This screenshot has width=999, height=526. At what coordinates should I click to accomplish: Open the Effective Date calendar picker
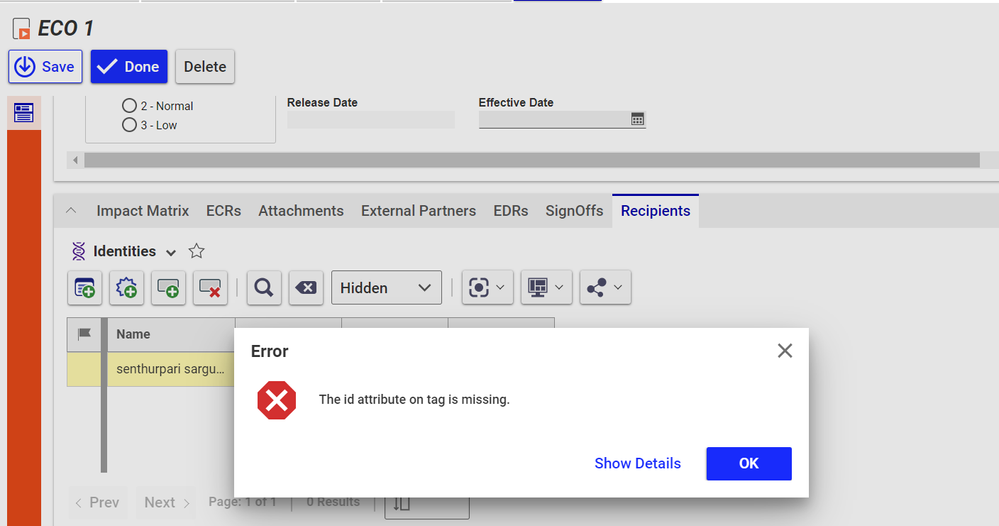coord(637,119)
